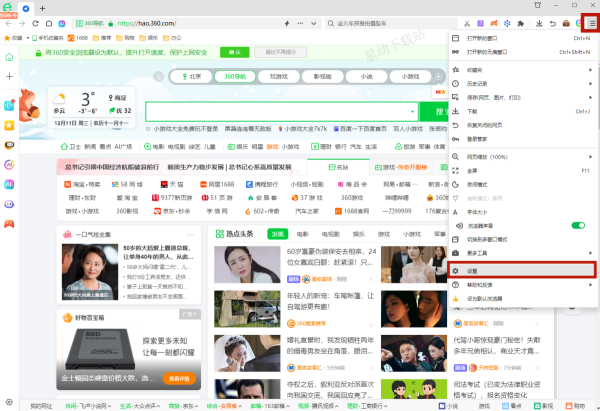This screenshot has width=600, height=411.
Task: Open the 天猫 site link
Action: [172, 184]
